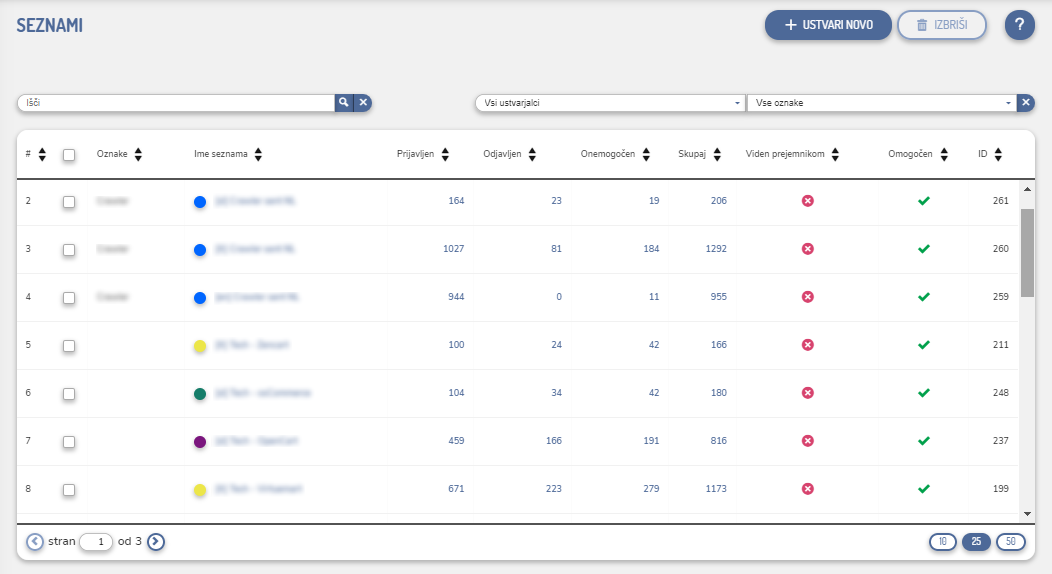Click red X status icon in row 5
Image resolution: width=1052 pixels, height=574 pixels.
(x=808, y=345)
